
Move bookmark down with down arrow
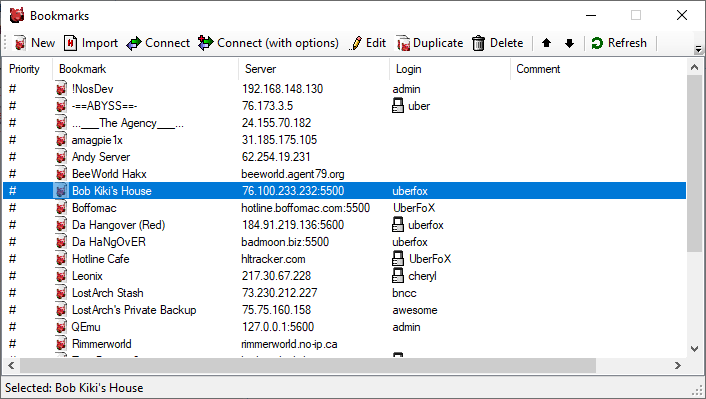(569, 43)
